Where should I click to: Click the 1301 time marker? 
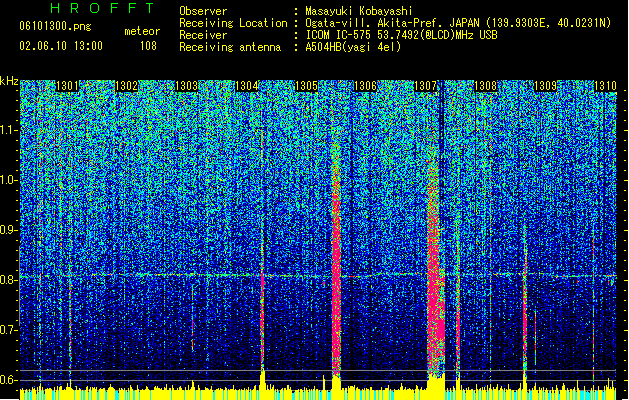click(x=67, y=86)
